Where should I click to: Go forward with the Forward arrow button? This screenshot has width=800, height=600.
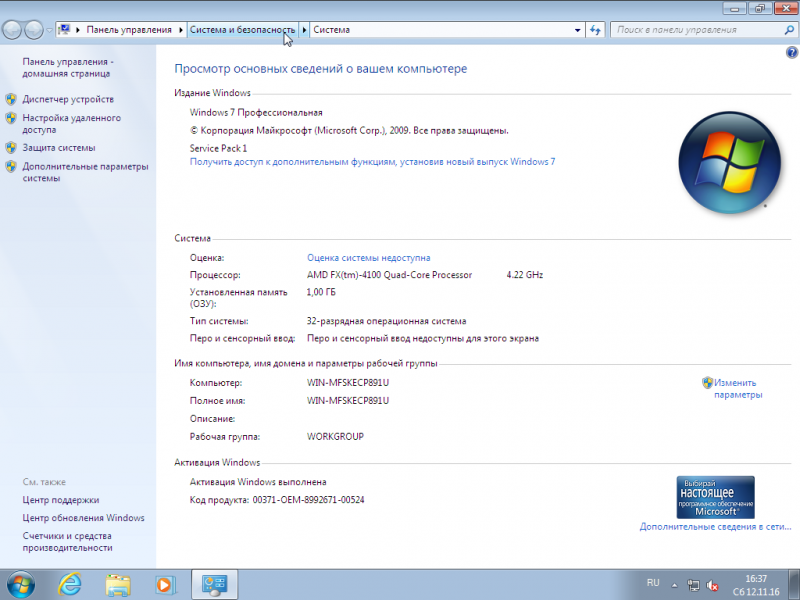[34, 30]
